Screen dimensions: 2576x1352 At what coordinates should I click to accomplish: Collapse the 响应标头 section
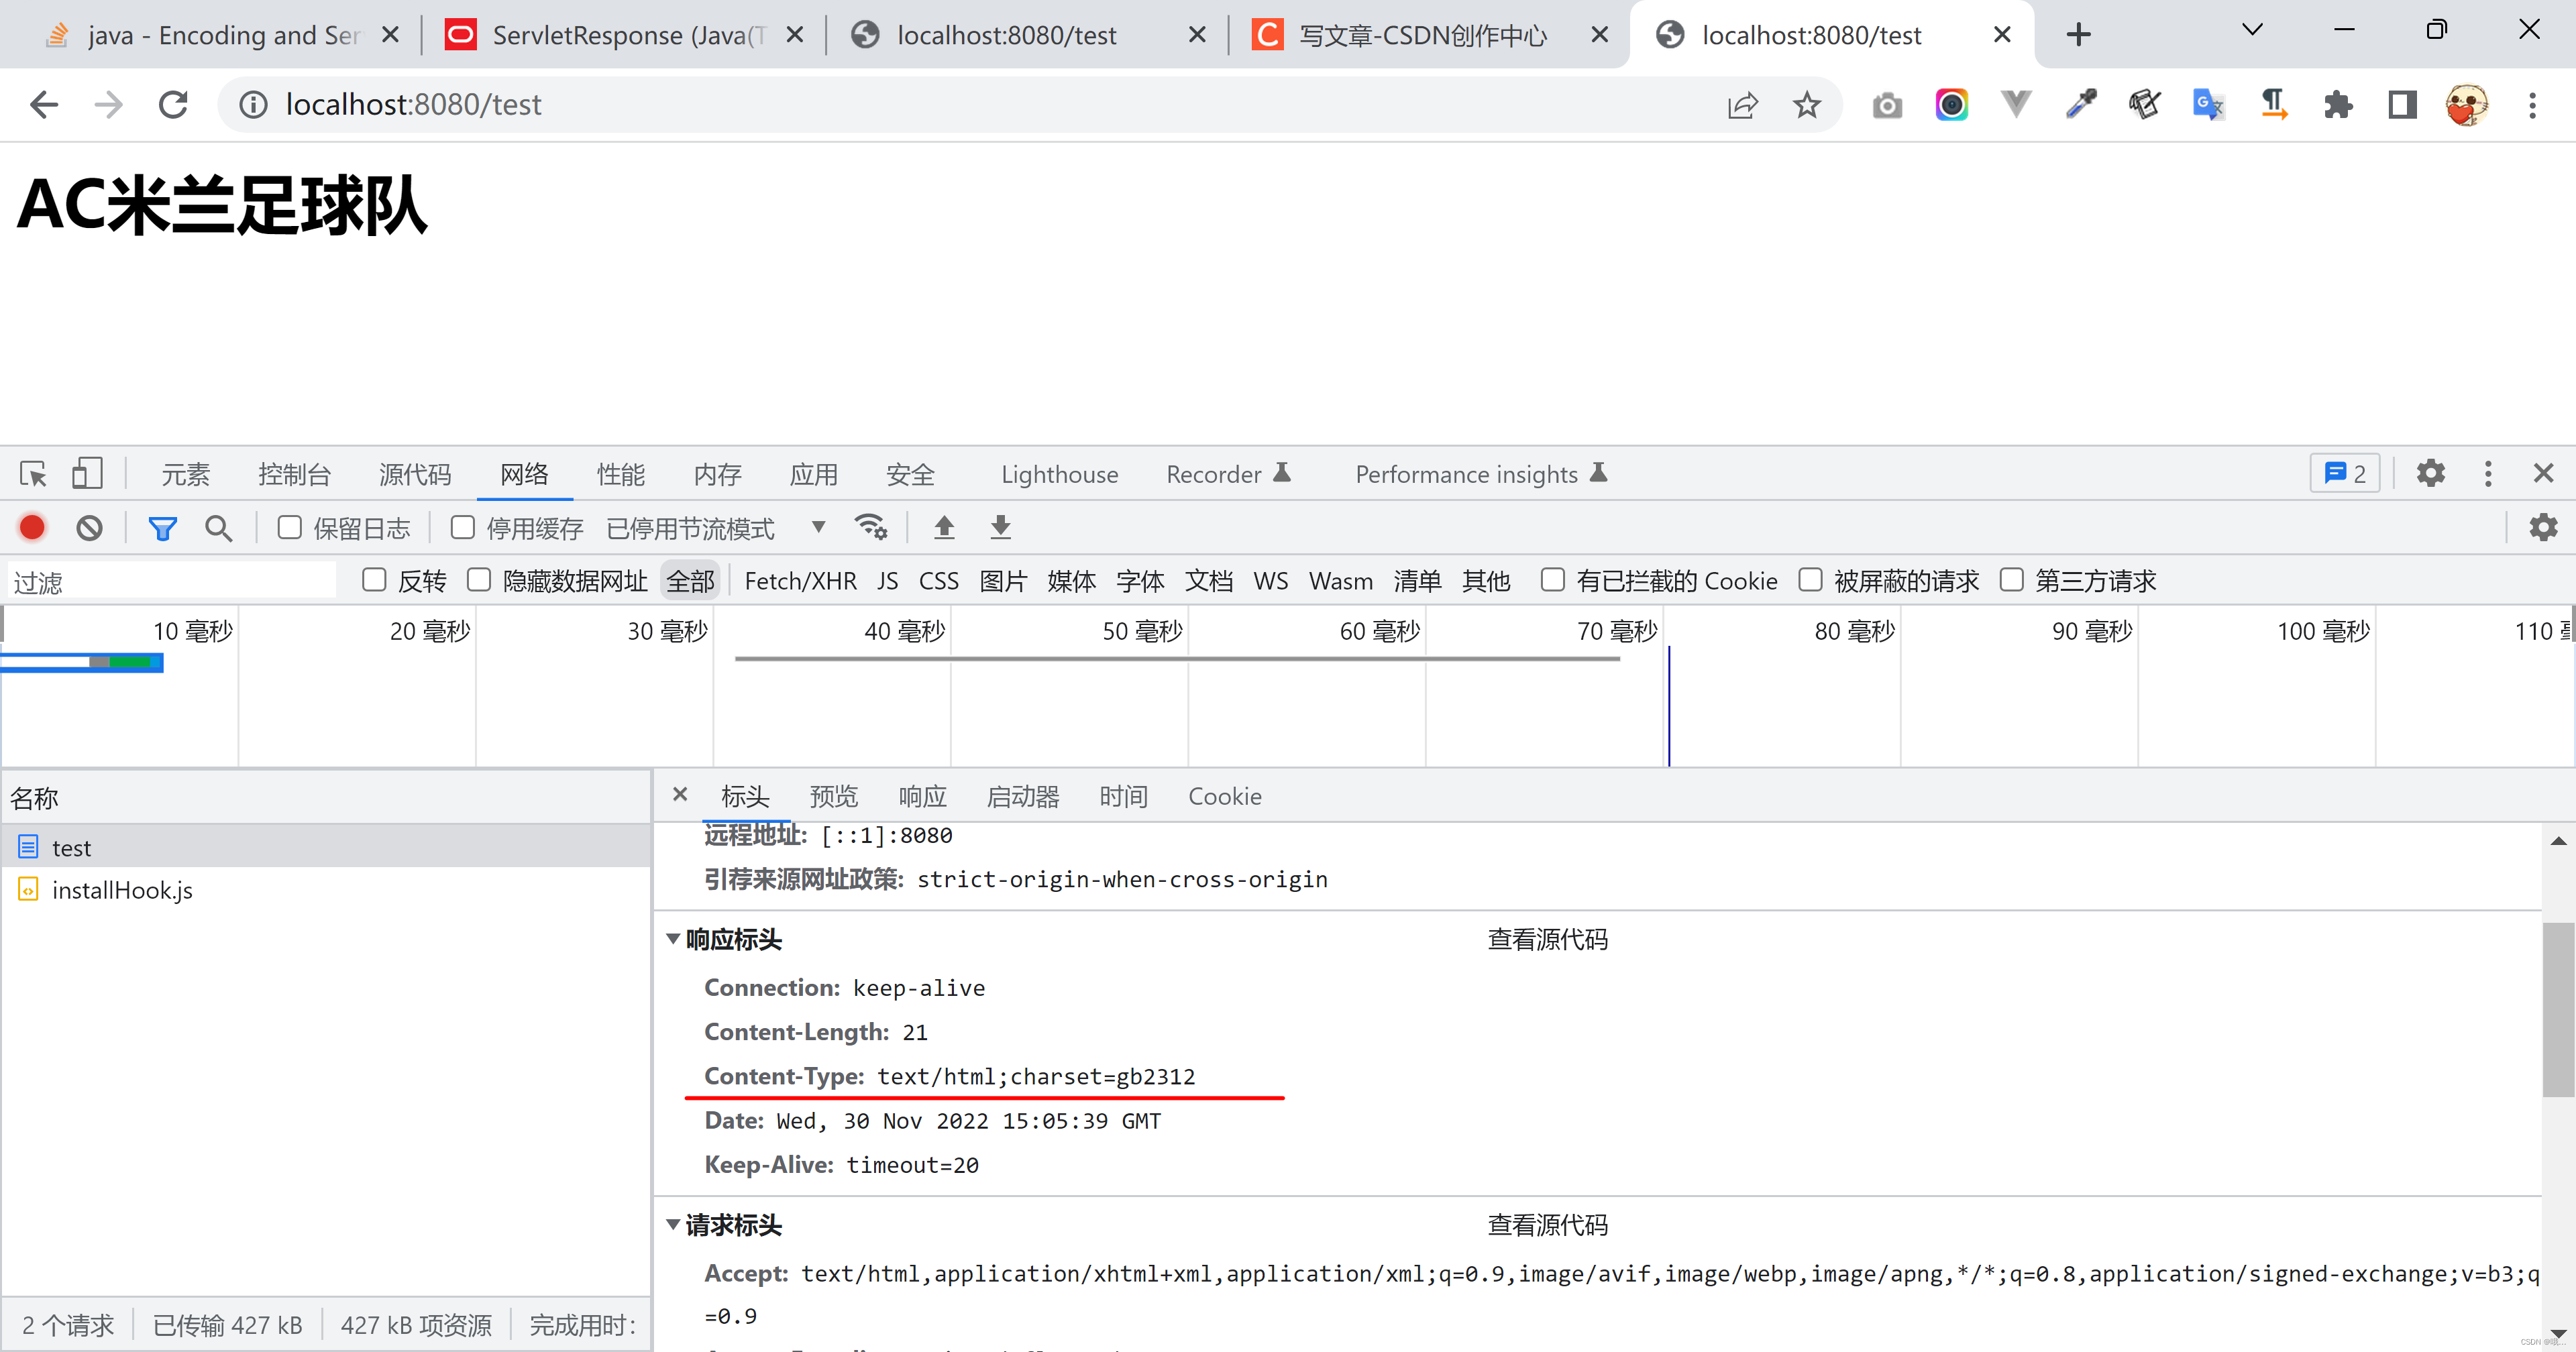tap(673, 939)
